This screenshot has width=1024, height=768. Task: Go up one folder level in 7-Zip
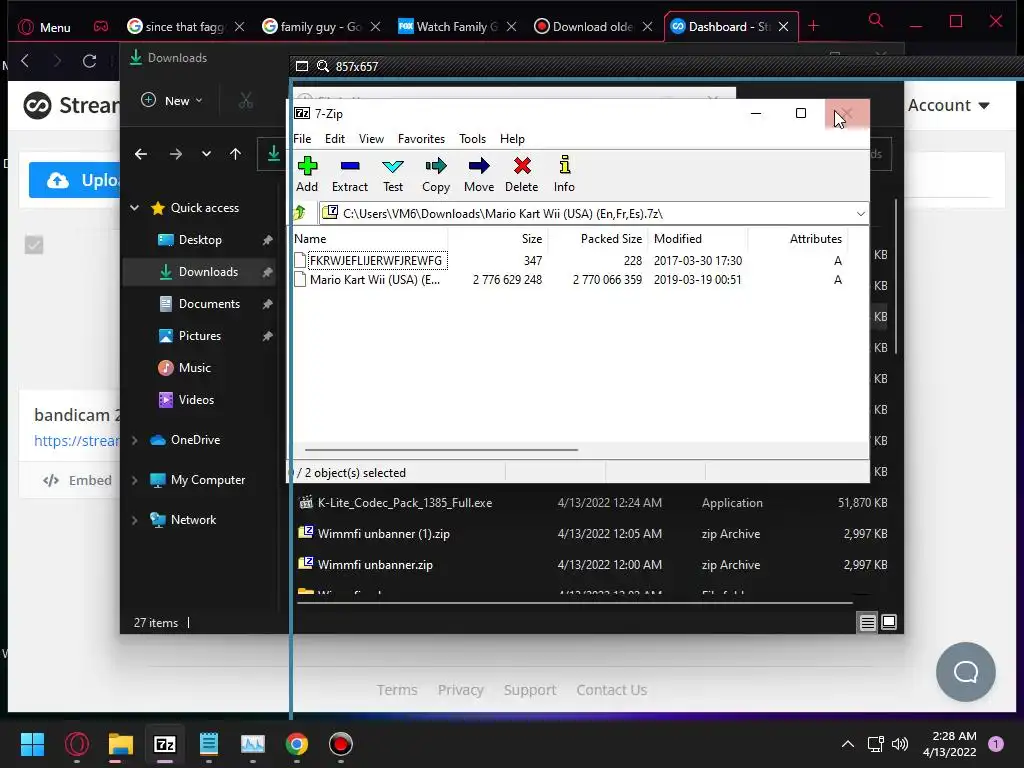click(x=300, y=213)
